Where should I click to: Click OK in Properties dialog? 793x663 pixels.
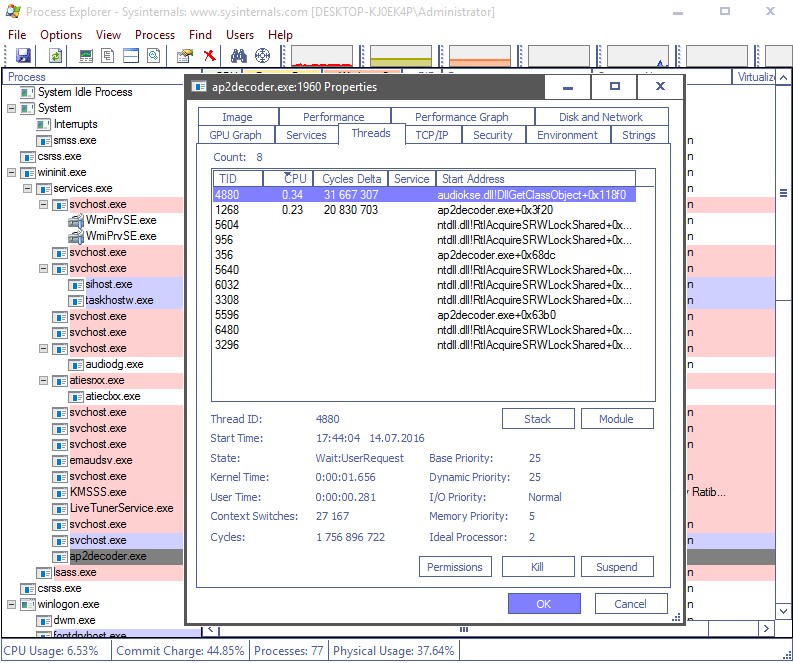544,604
